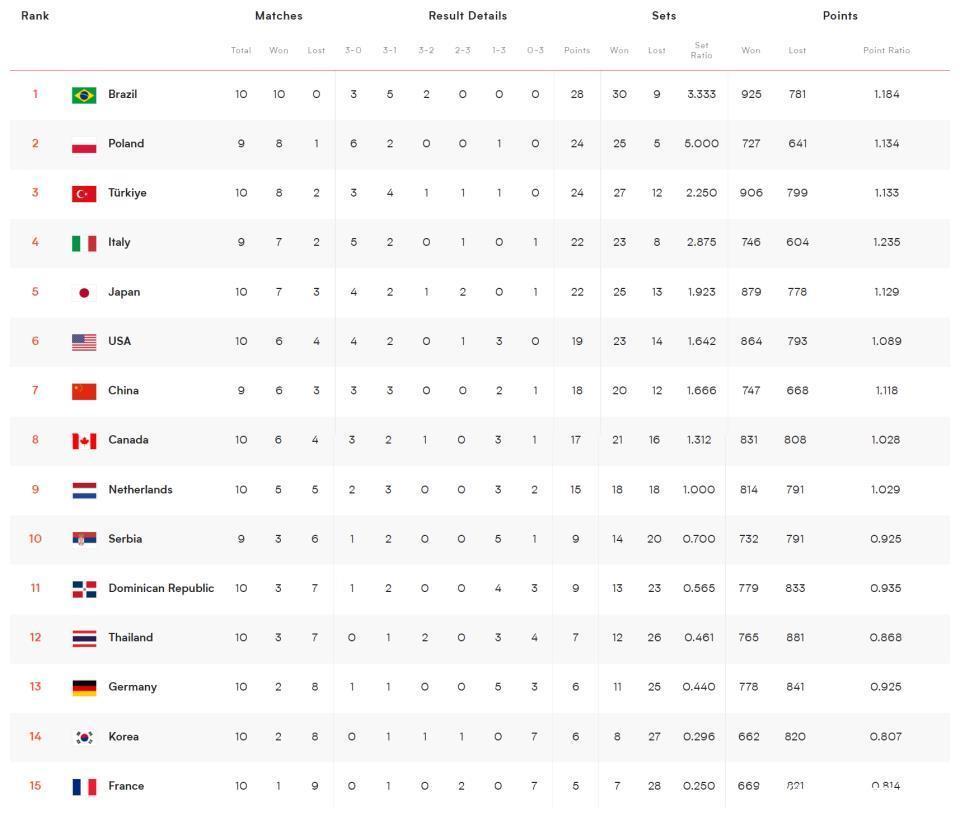Open the Dominican Republic team link
Screen dimensions: 960x817
click(x=161, y=588)
